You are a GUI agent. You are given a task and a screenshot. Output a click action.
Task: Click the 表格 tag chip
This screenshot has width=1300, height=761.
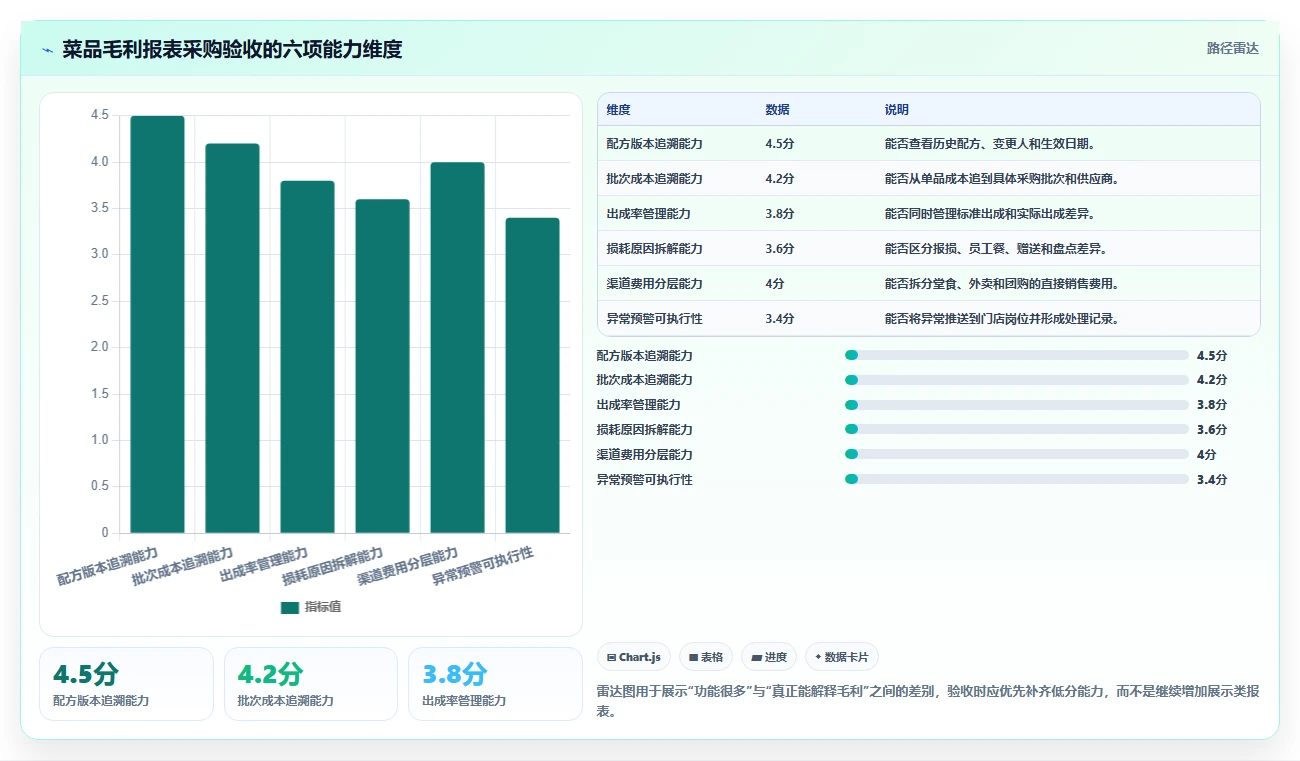pyautogui.click(x=705, y=657)
